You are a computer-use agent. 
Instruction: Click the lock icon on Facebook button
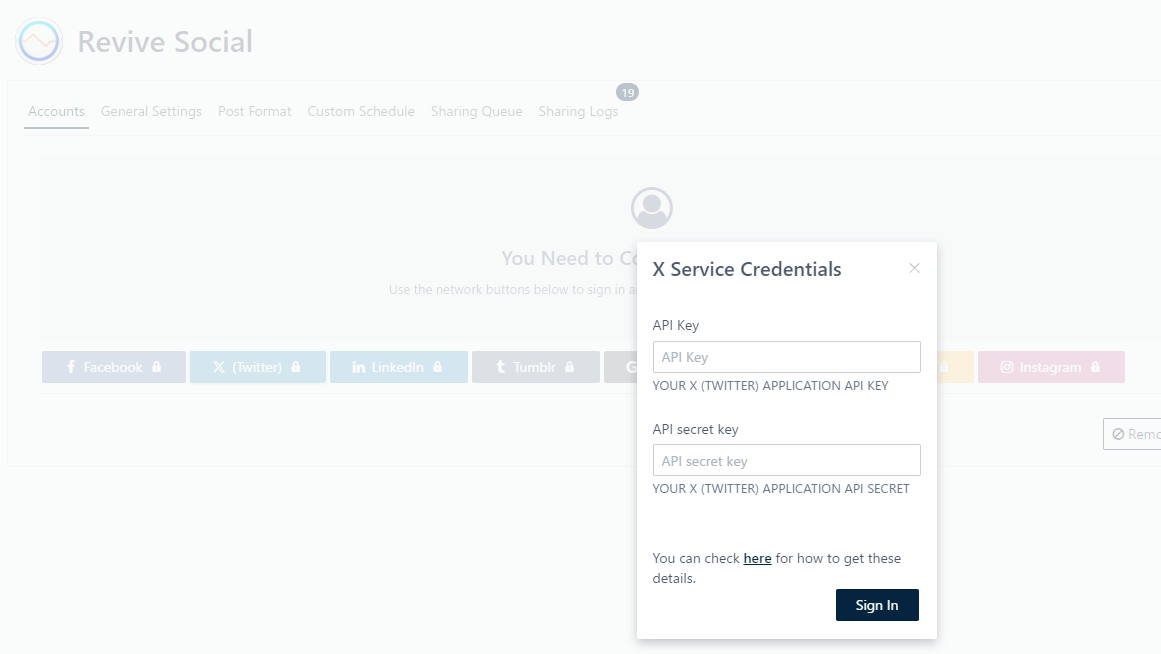pos(156,367)
